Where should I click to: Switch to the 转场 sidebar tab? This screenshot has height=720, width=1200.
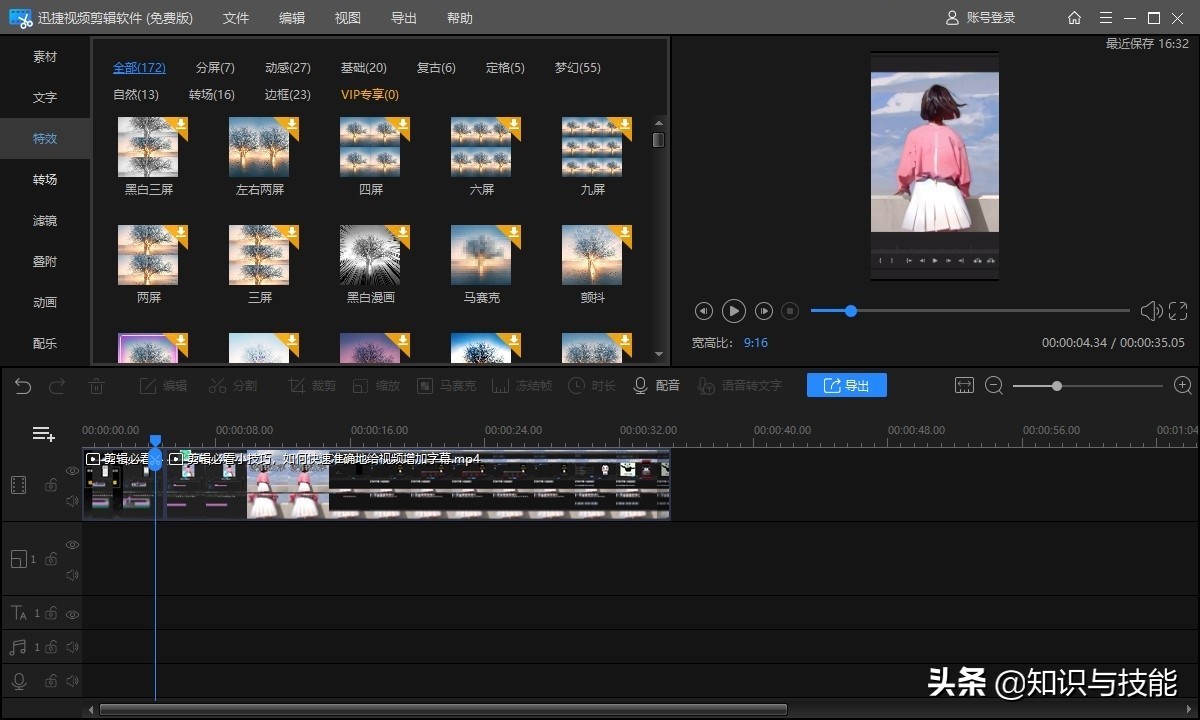(x=45, y=180)
